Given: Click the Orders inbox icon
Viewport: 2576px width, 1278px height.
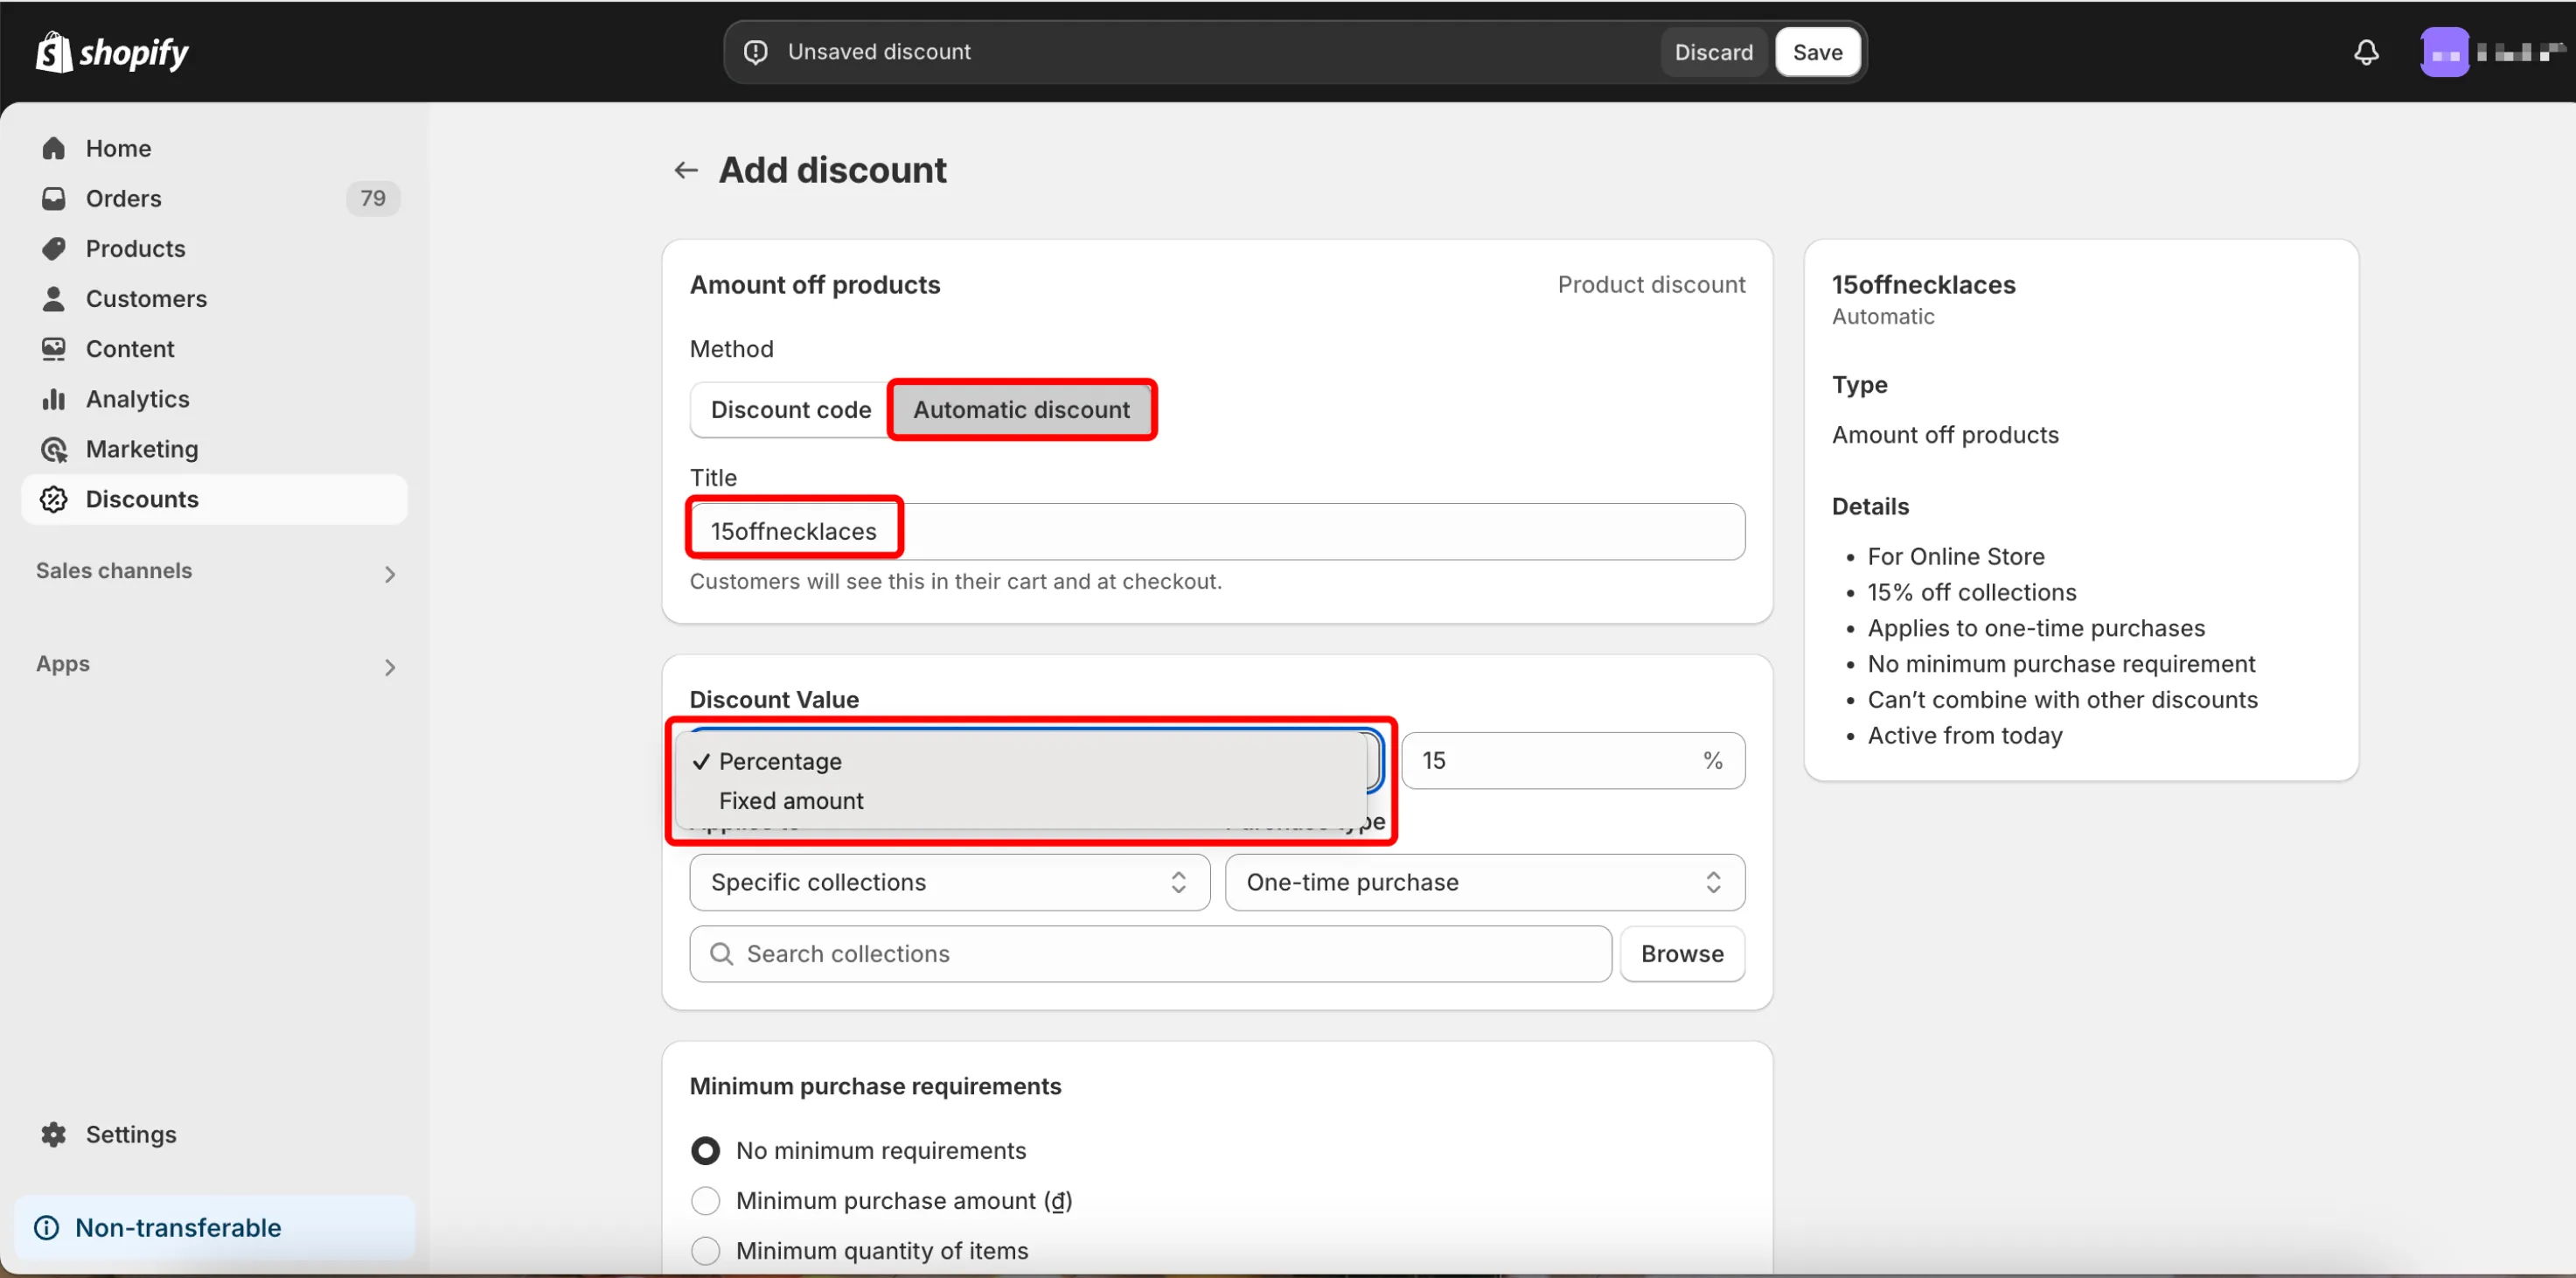Looking at the screenshot, I should coord(54,198).
